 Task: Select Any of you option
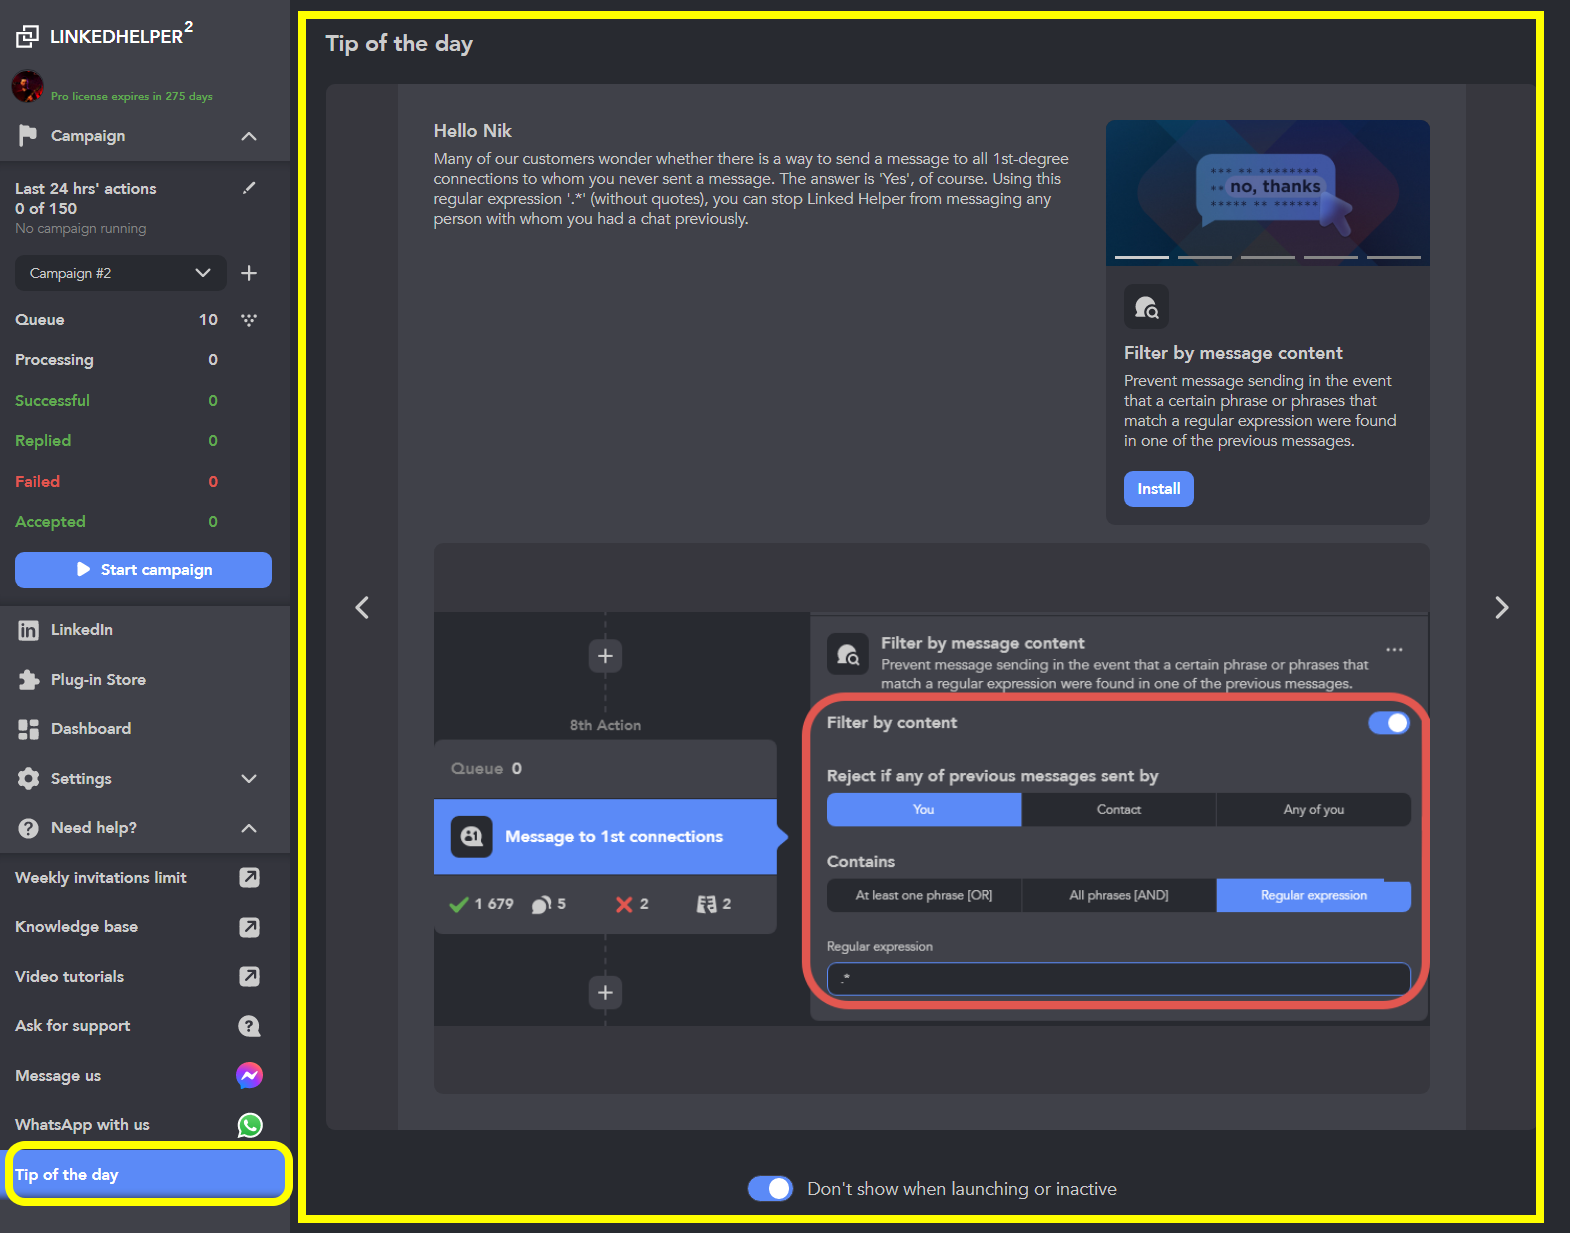(x=1314, y=810)
